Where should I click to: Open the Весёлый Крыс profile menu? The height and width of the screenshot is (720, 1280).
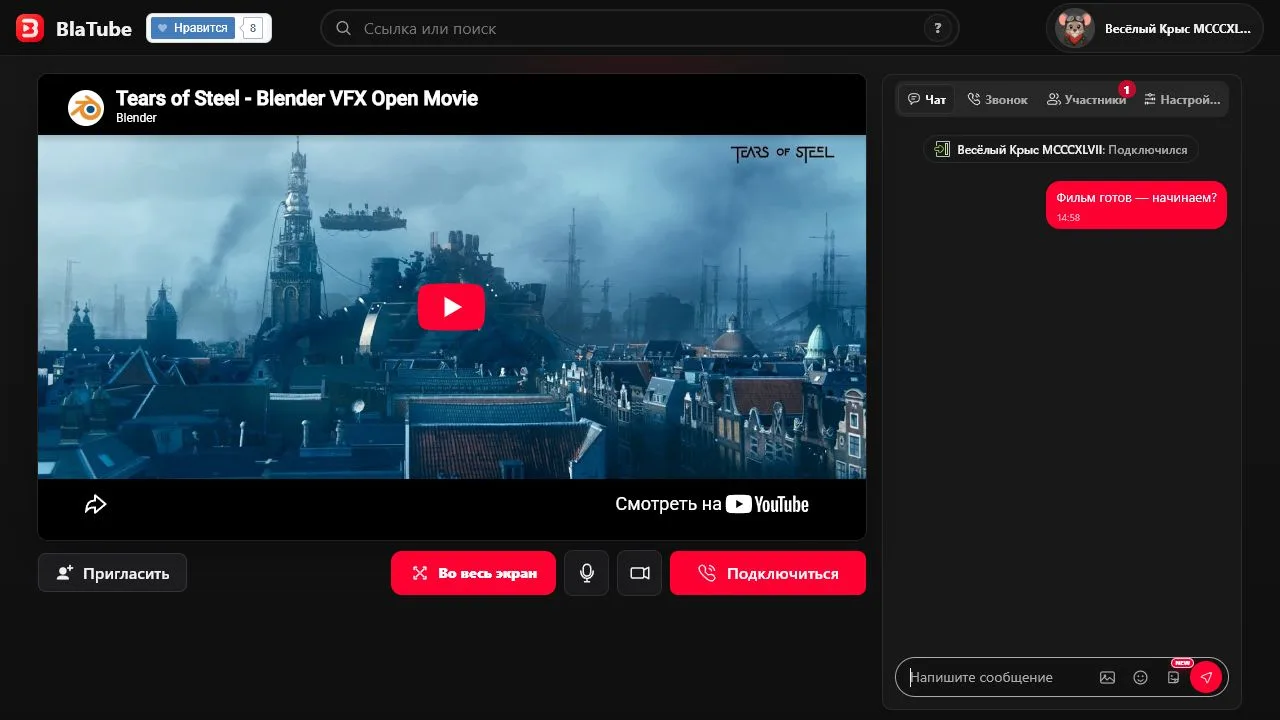click(x=1154, y=28)
